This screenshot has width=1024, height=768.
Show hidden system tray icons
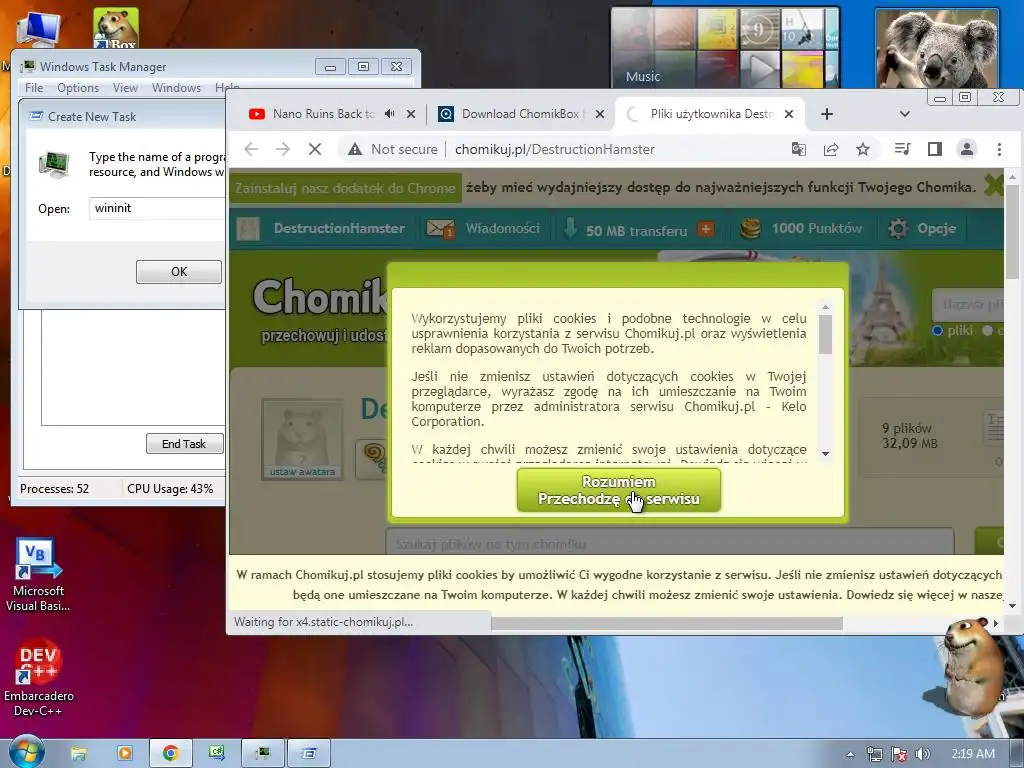click(x=850, y=754)
